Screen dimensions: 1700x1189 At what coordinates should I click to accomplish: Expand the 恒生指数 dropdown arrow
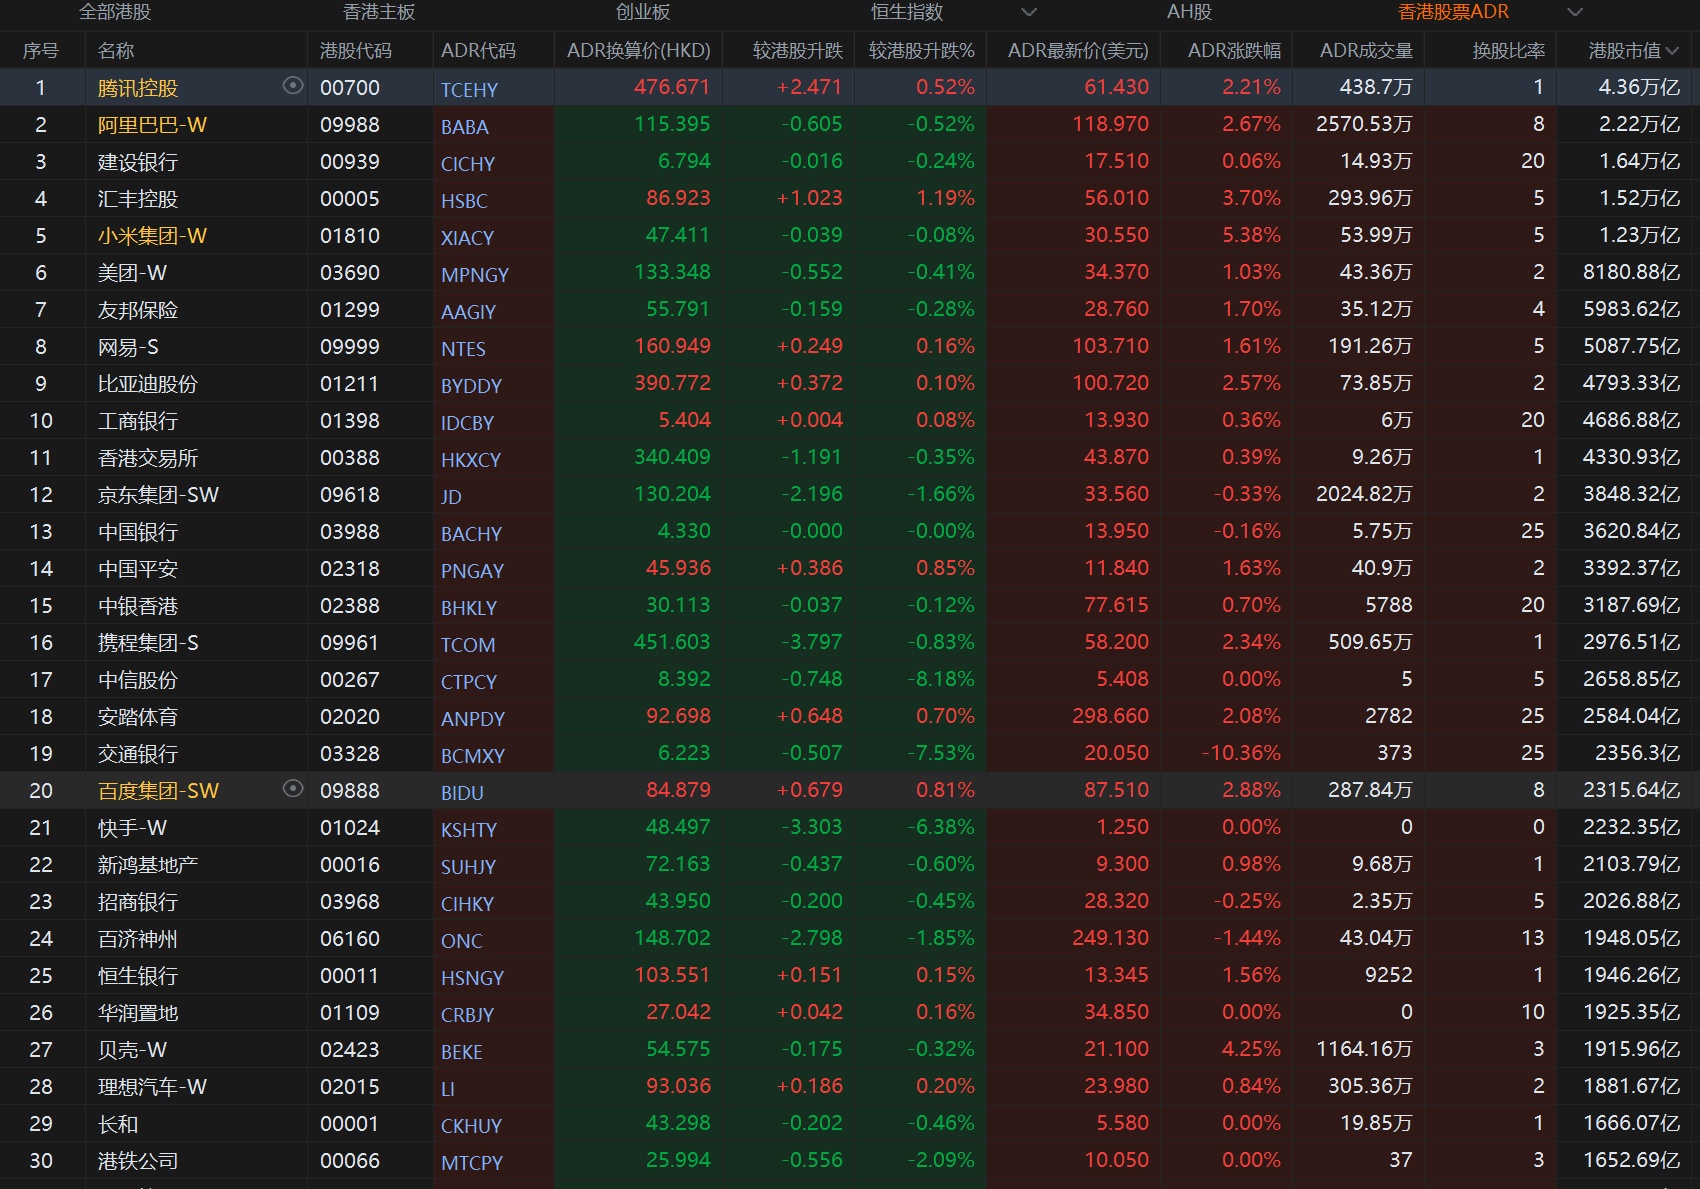click(x=1028, y=12)
